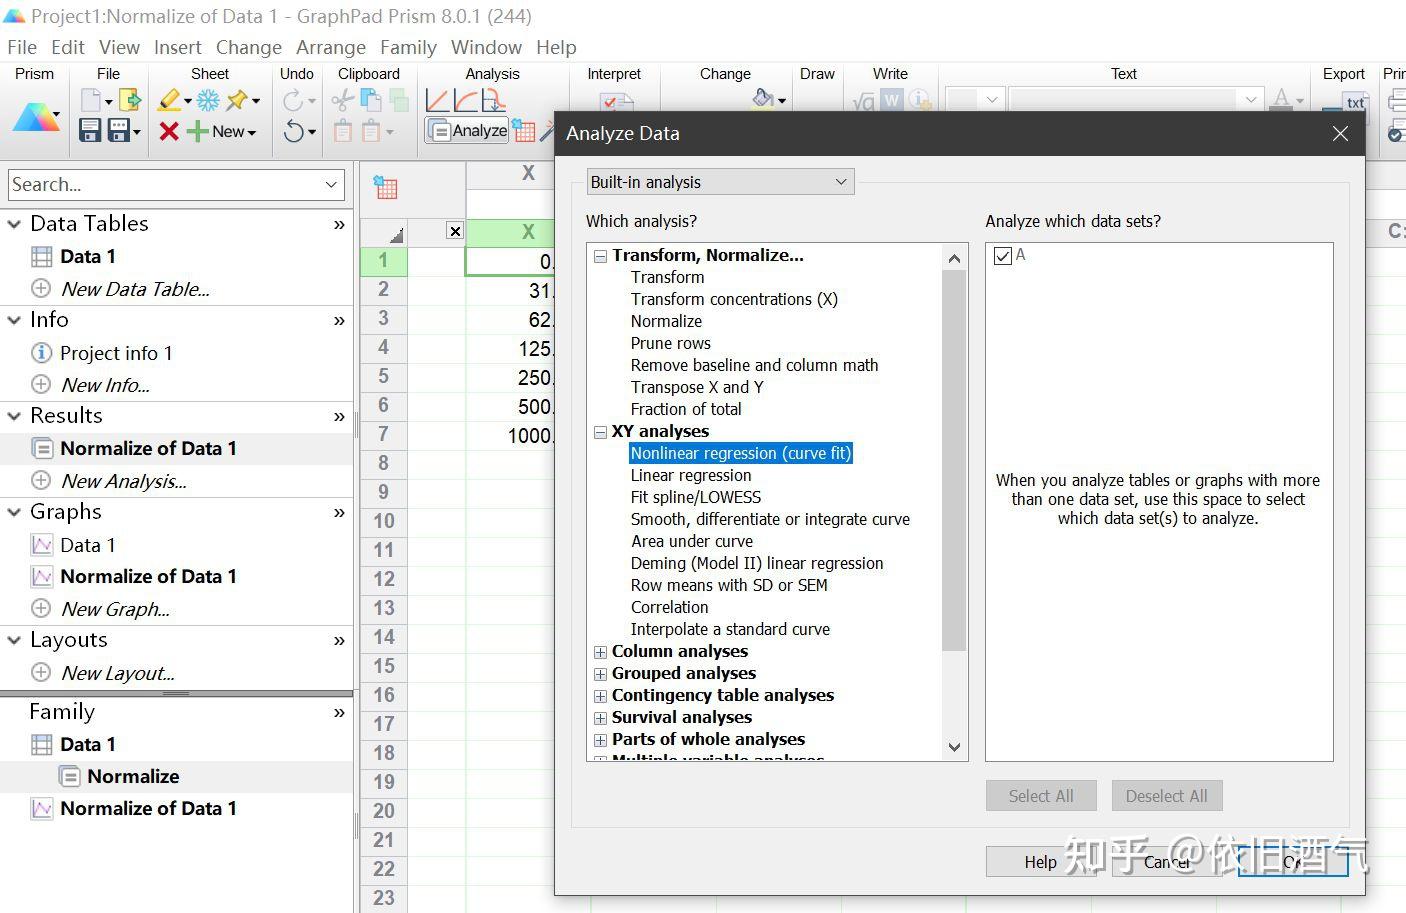Click the new file icon in File group
This screenshot has height=913, width=1406.
click(92, 100)
